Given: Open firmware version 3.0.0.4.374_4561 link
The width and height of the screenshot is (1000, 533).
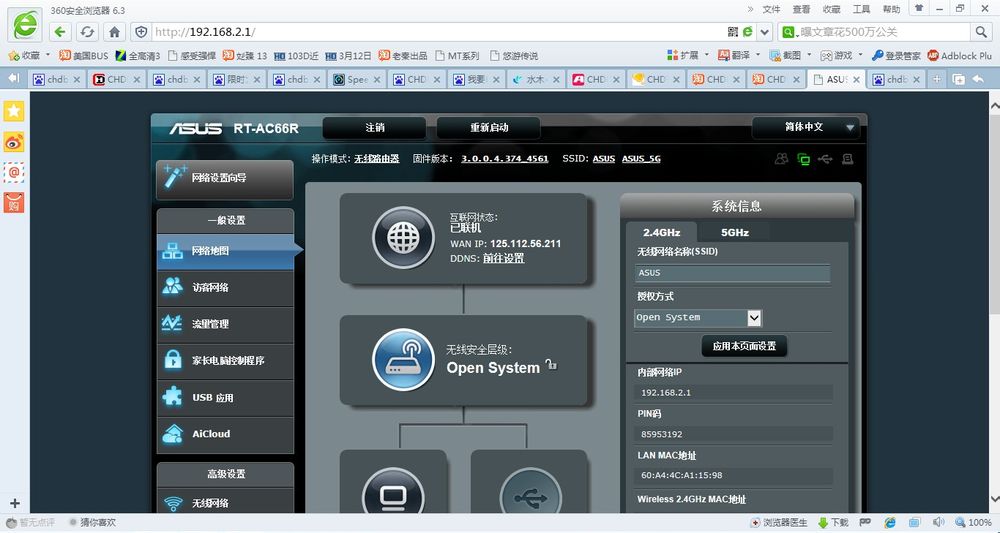Looking at the screenshot, I should point(504,159).
